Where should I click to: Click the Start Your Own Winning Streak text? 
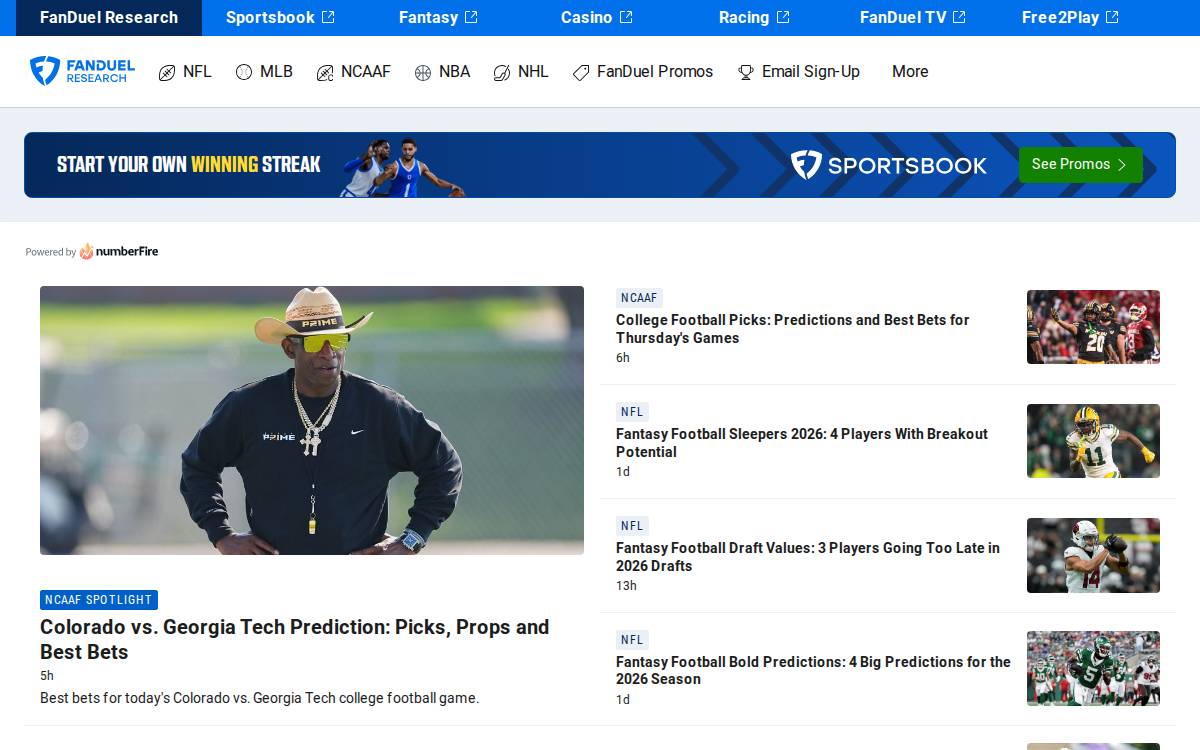[x=188, y=165]
